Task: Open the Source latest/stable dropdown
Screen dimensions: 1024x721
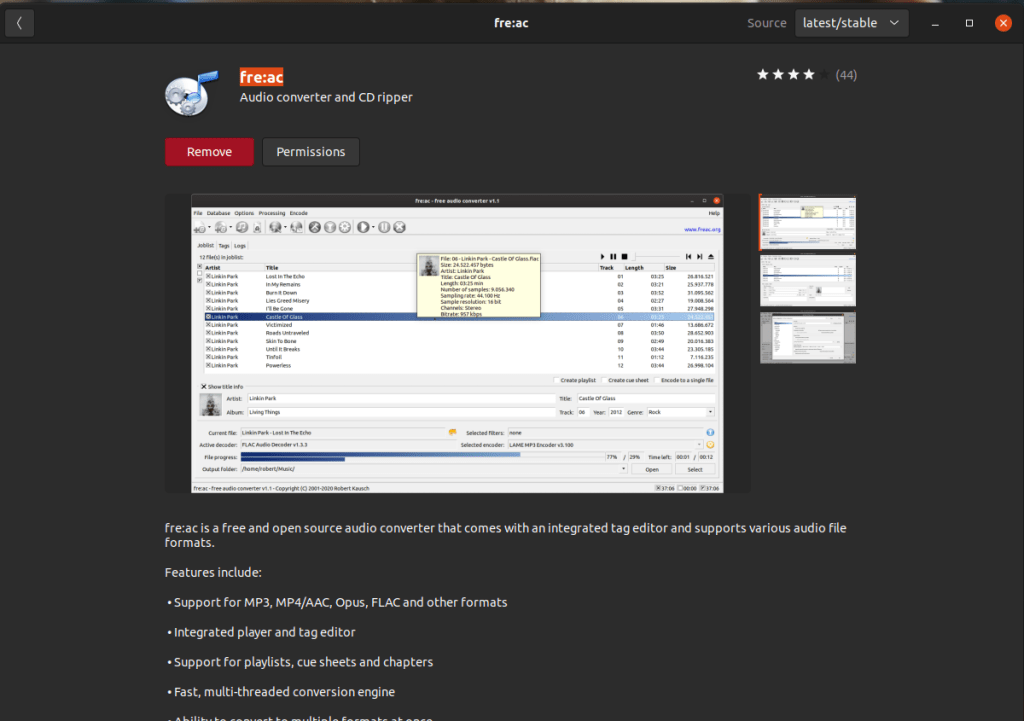Action: [851, 23]
